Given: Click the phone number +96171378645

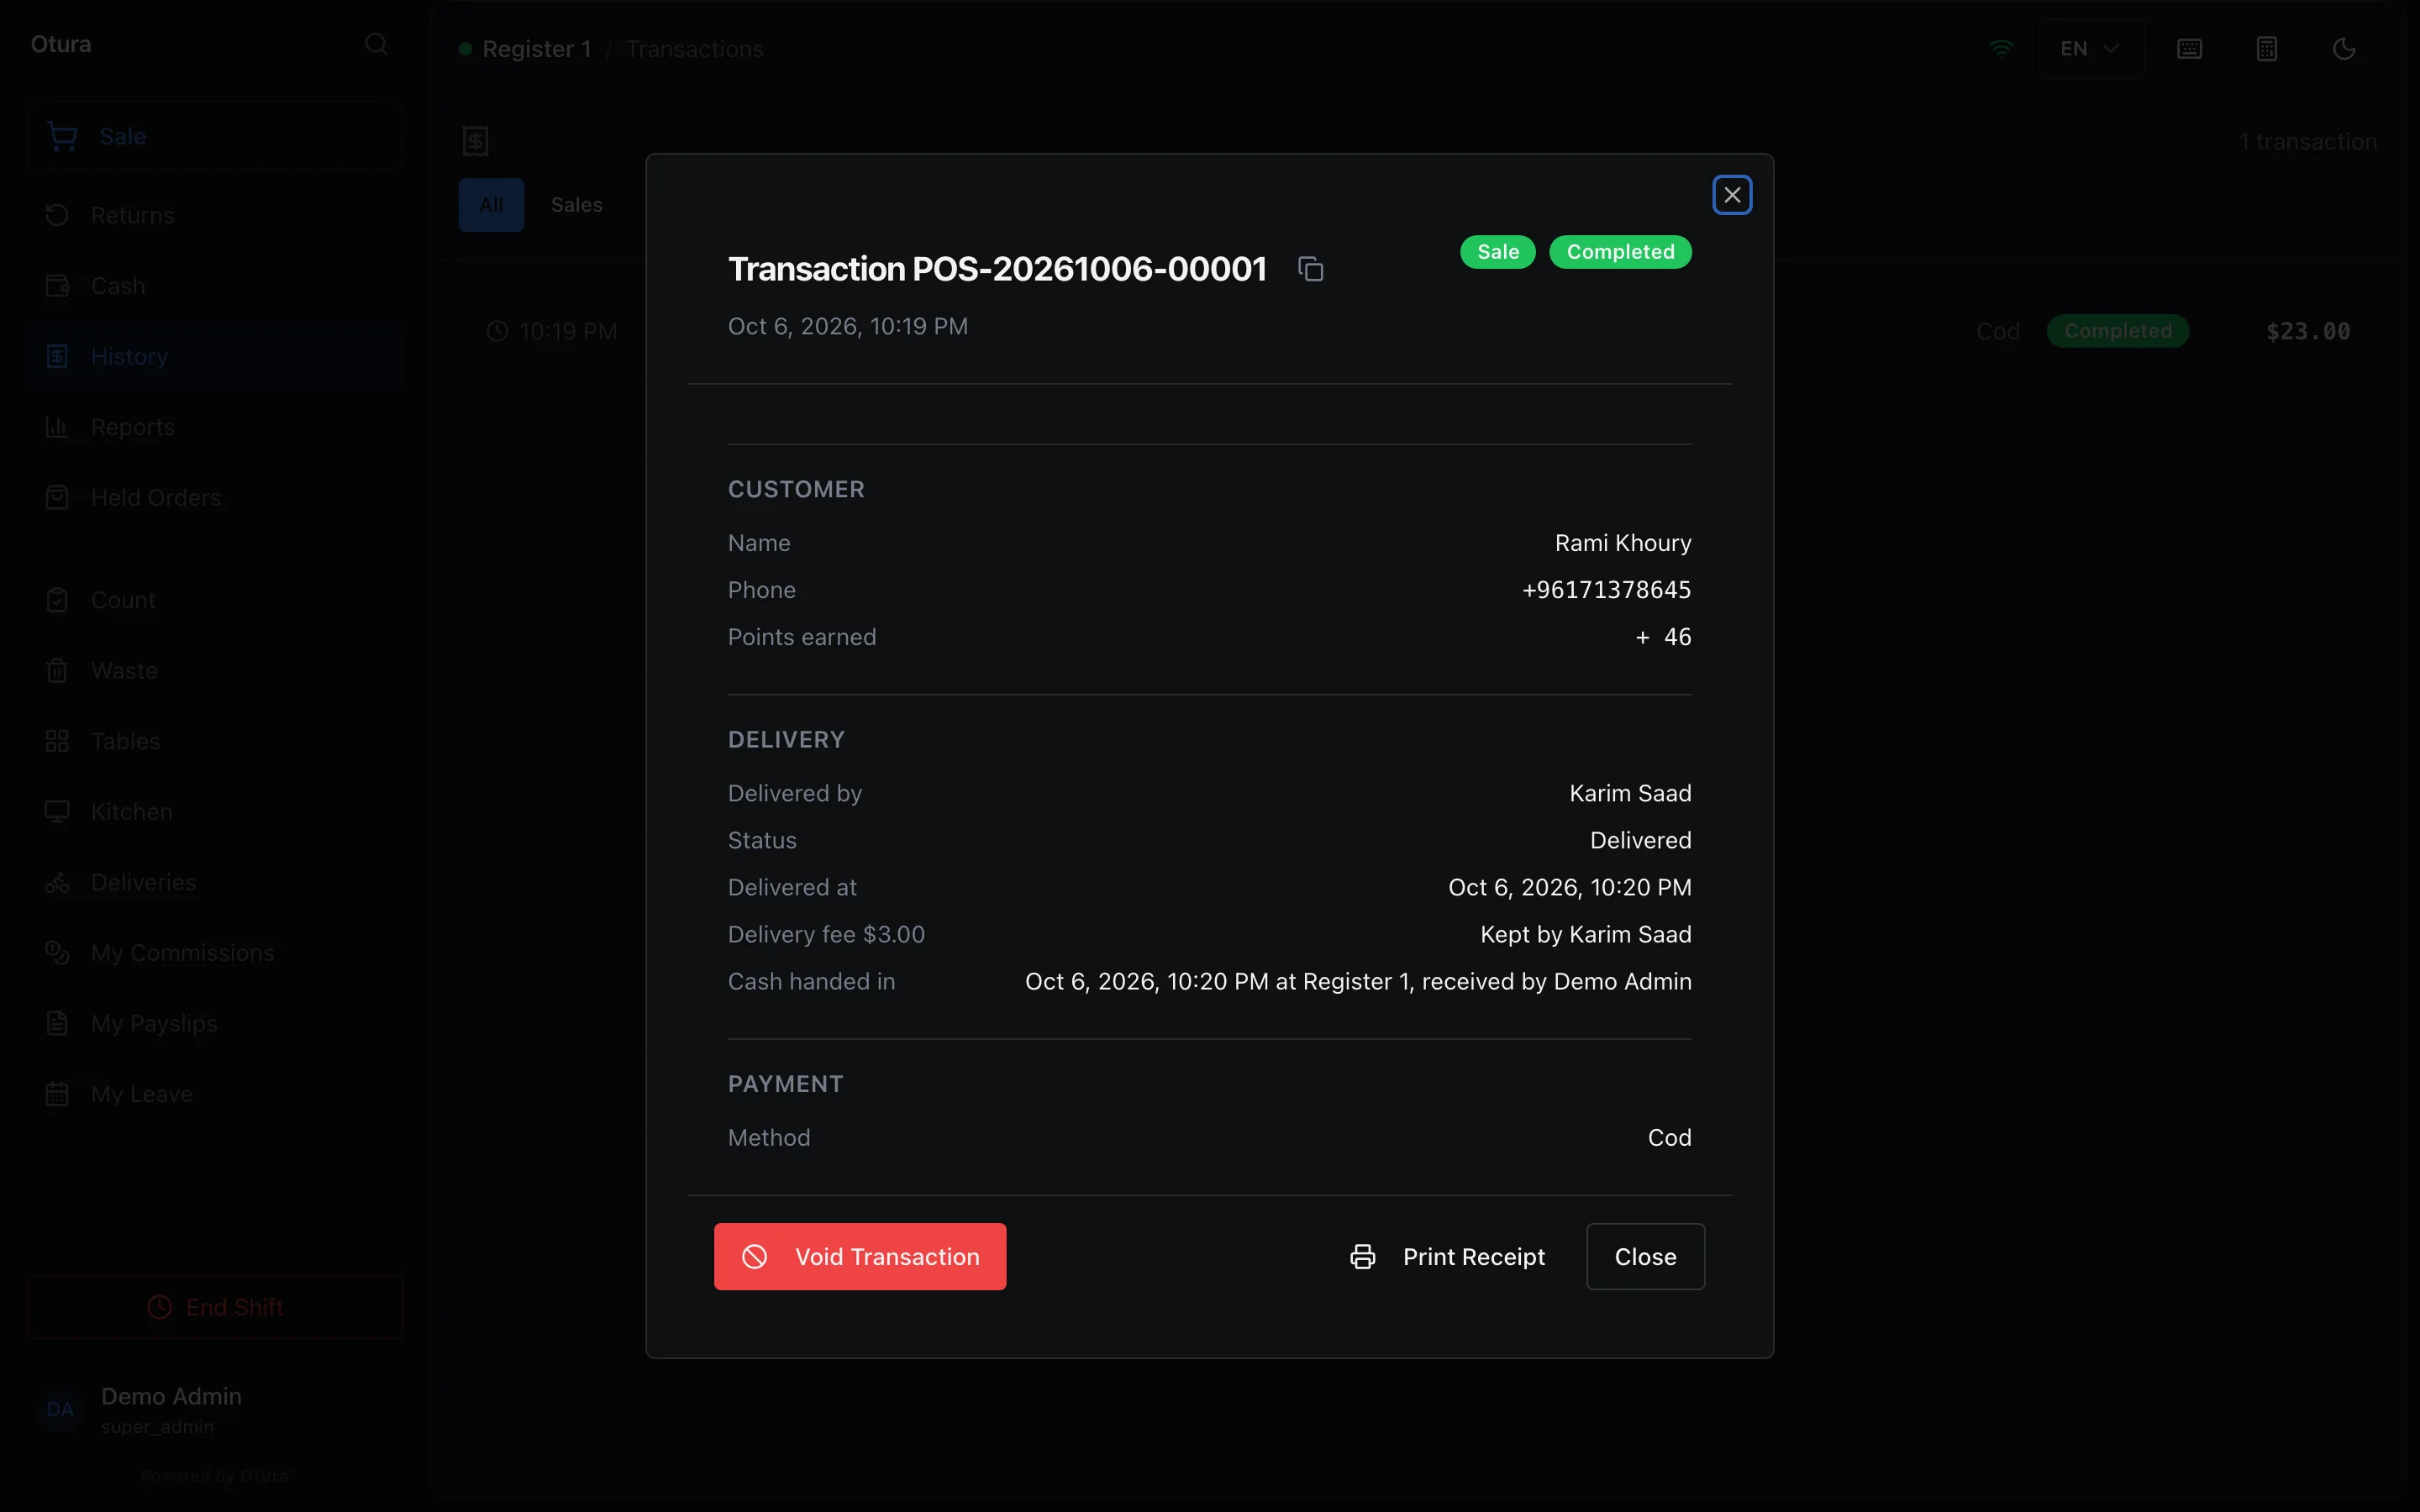Looking at the screenshot, I should point(1606,590).
